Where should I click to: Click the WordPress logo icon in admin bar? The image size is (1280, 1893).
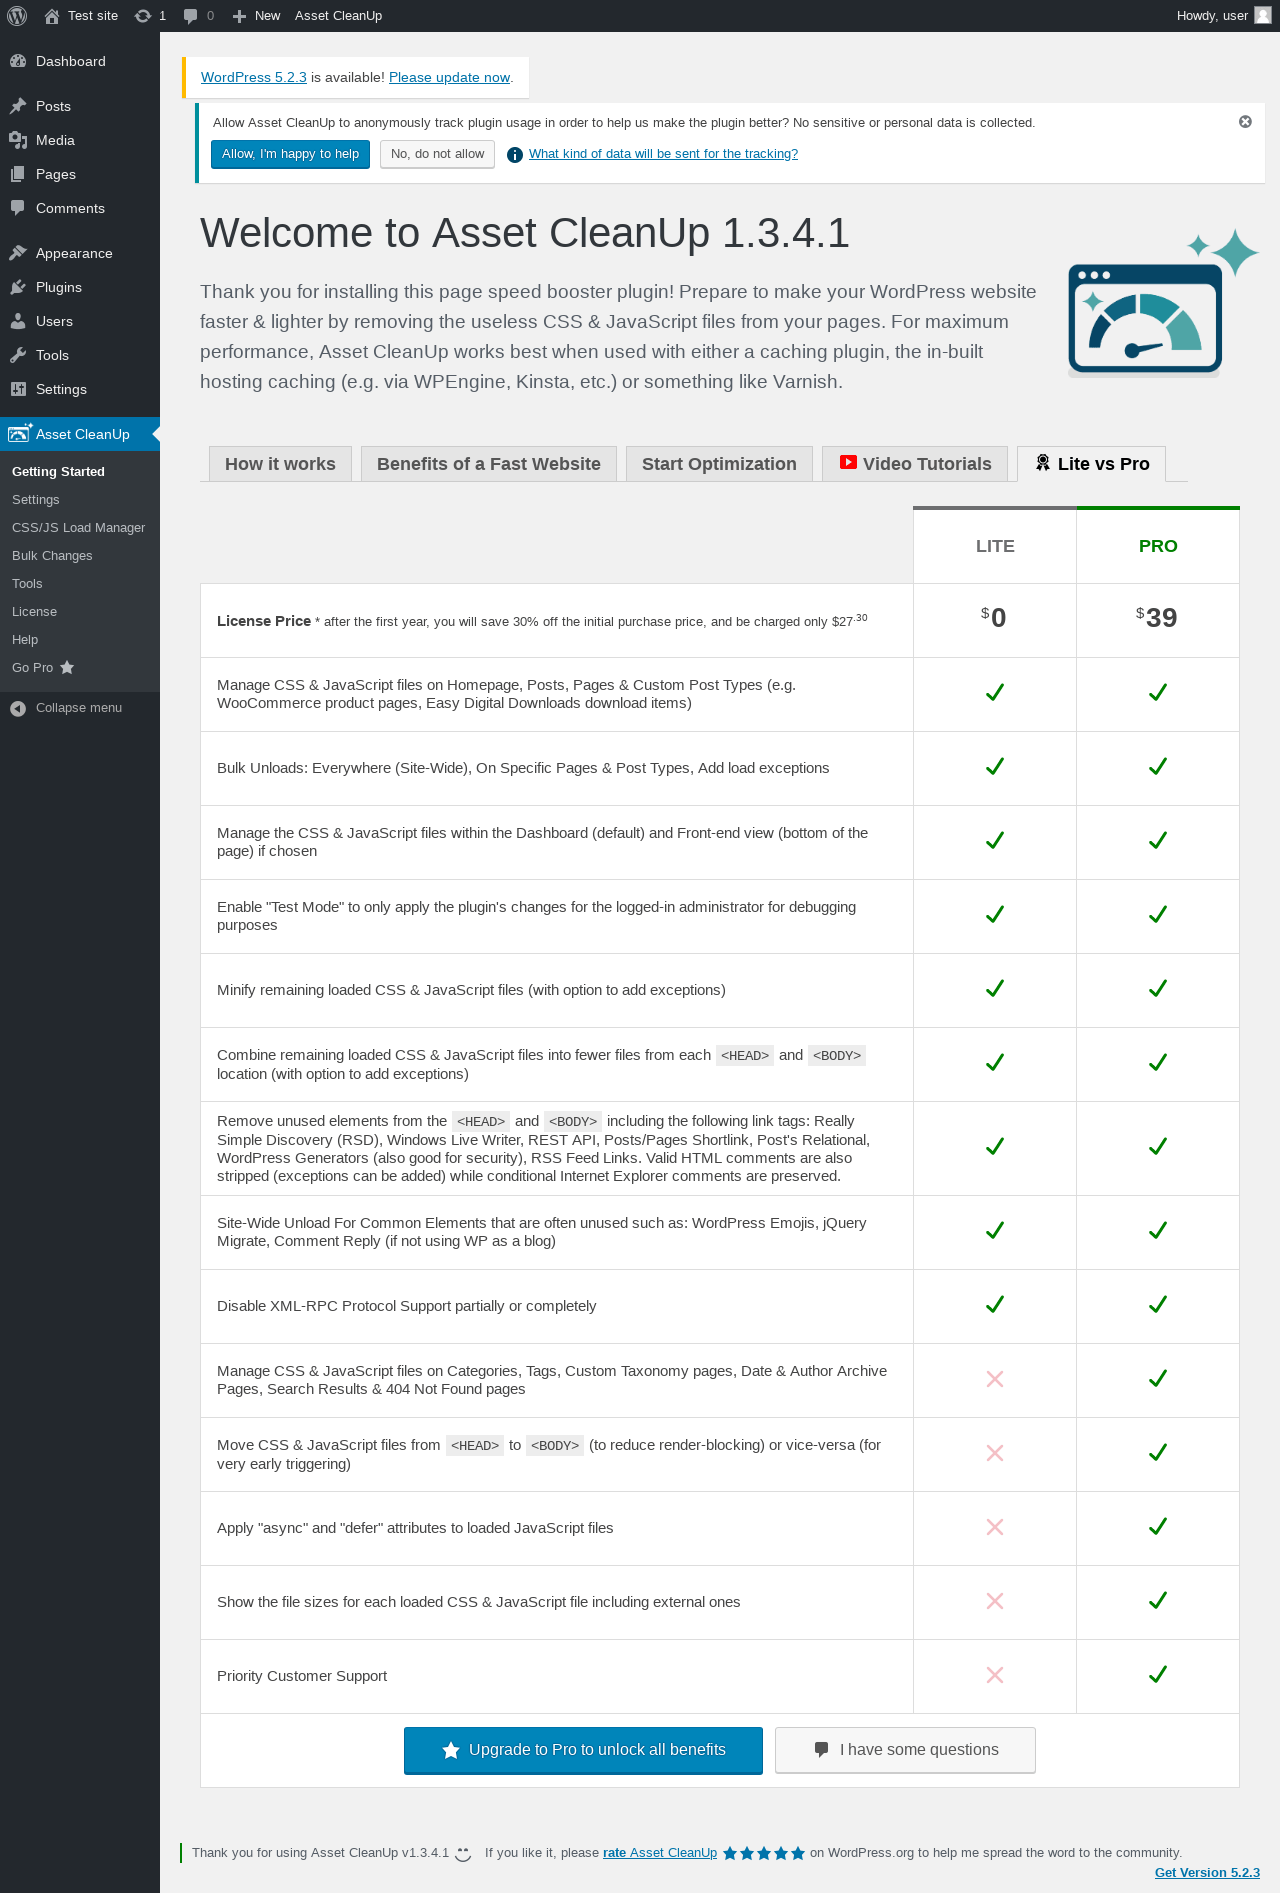click(17, 16)
